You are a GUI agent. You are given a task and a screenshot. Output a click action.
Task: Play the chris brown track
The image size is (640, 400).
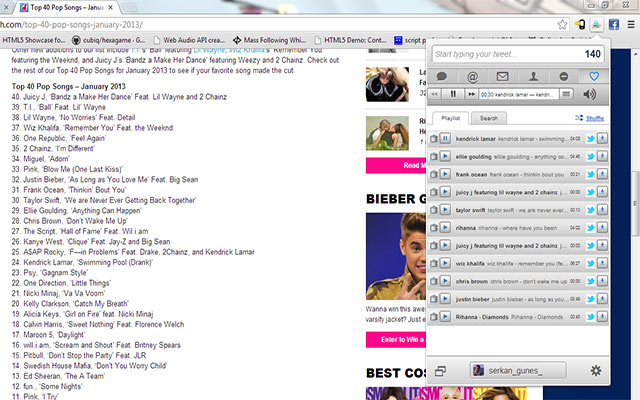pos(445,281)
